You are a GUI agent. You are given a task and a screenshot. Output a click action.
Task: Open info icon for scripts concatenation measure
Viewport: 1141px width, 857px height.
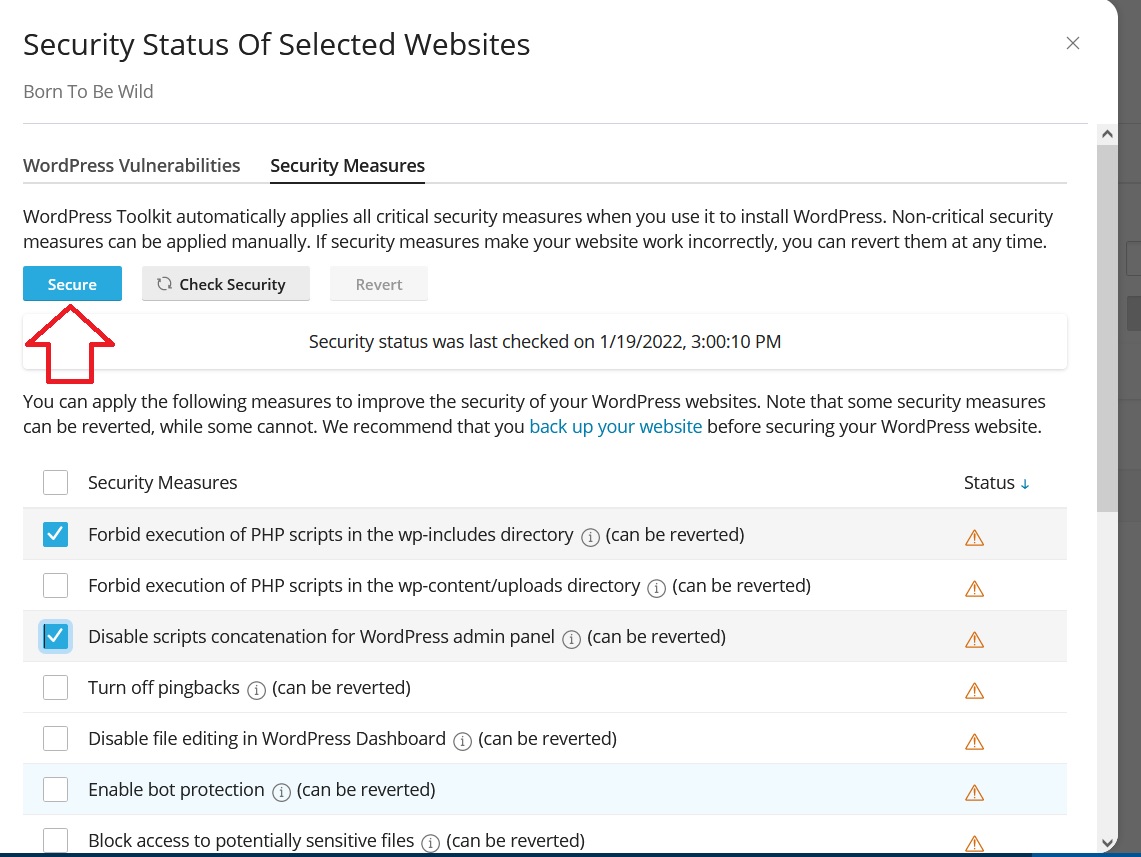coord(572,639)
